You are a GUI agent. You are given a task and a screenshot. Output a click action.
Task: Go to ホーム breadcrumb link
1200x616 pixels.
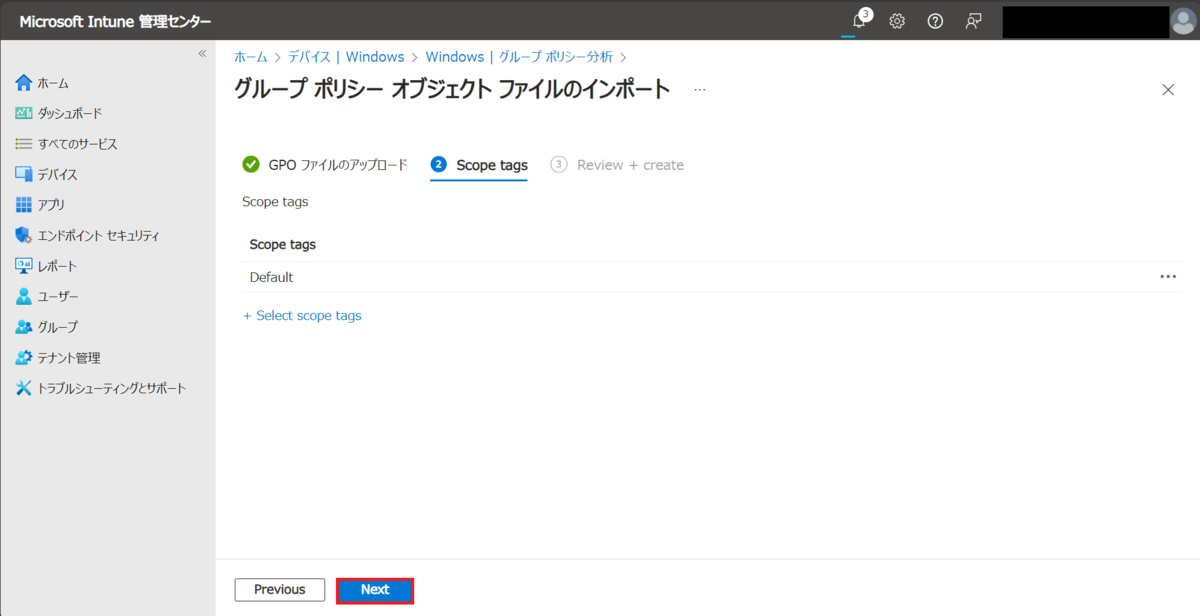(x=250, y=57)
